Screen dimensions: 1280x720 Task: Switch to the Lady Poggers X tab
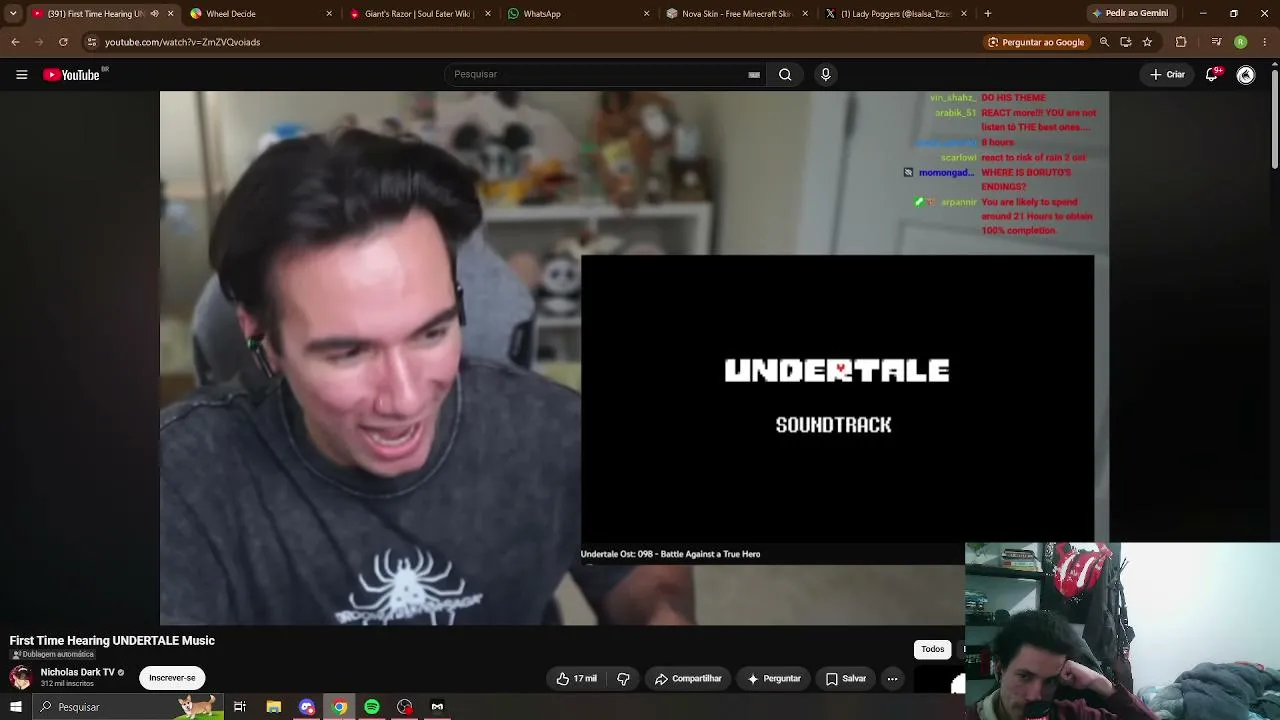tap(896, 14)
